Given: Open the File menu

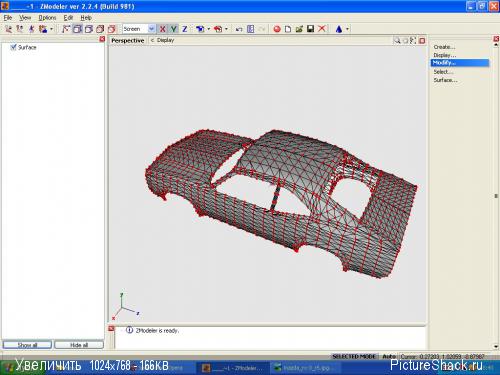Looking at the screenshot, I should pos(8,18).
